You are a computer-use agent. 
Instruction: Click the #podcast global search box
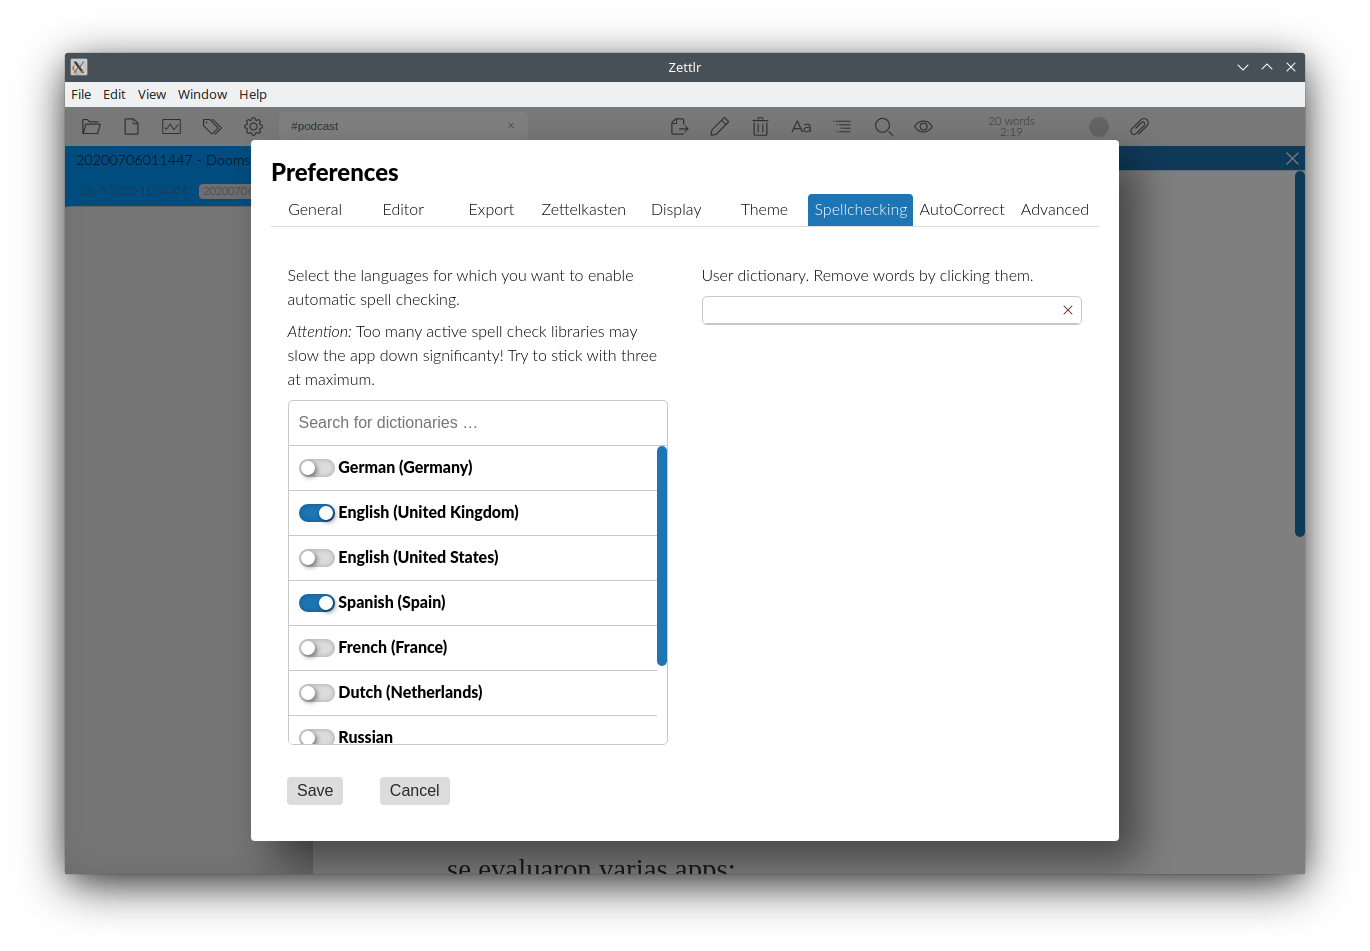[403, 126]
